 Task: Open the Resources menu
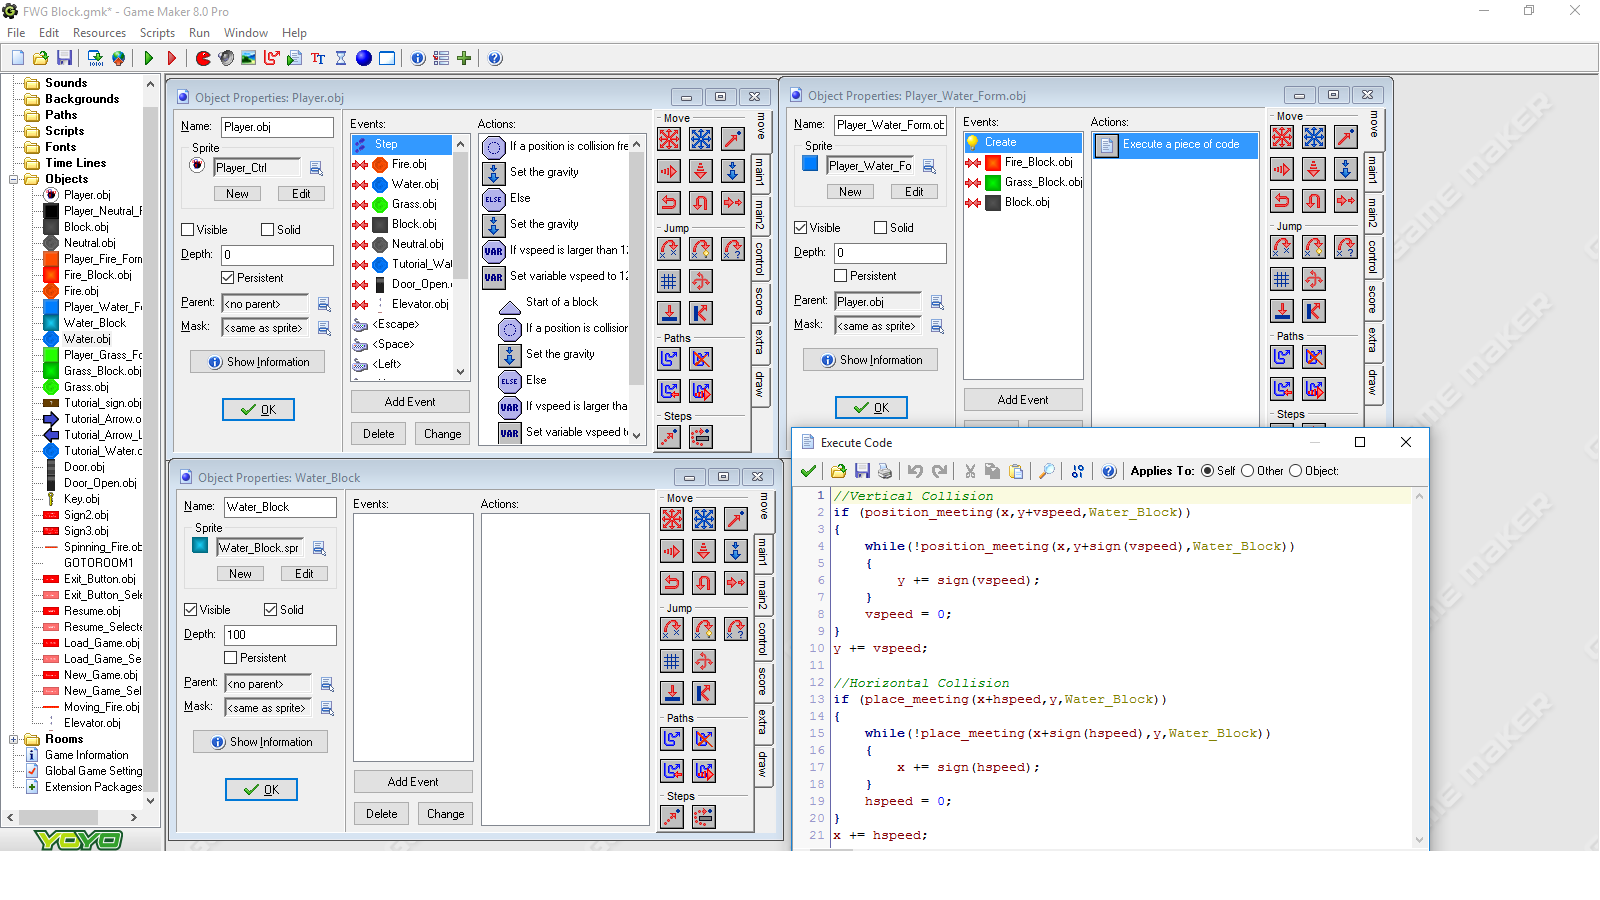[x=99, y=33]
